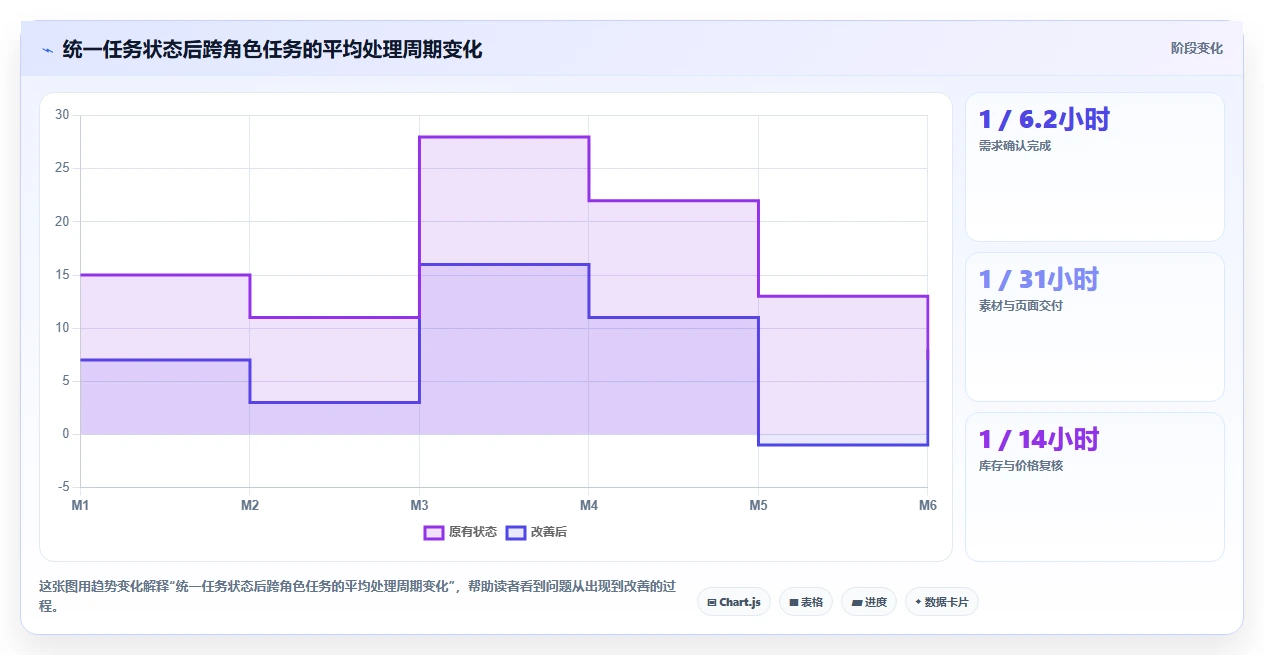This screenshot has width=1264, height=655.
Task: Select the 表格 tag pill
Action: [x=806, y=602]
